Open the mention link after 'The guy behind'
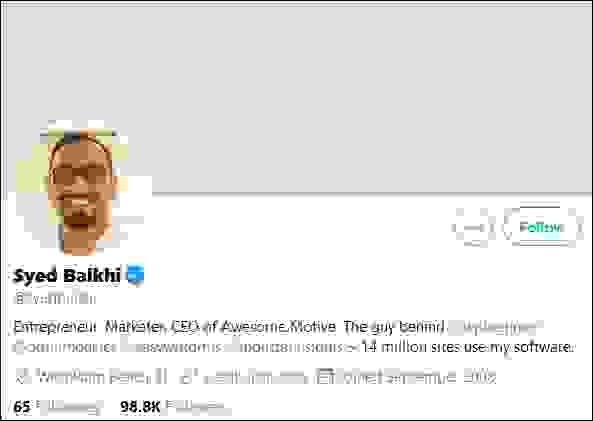Viewport: 593px width, 421px height. (x=495, y=327)
